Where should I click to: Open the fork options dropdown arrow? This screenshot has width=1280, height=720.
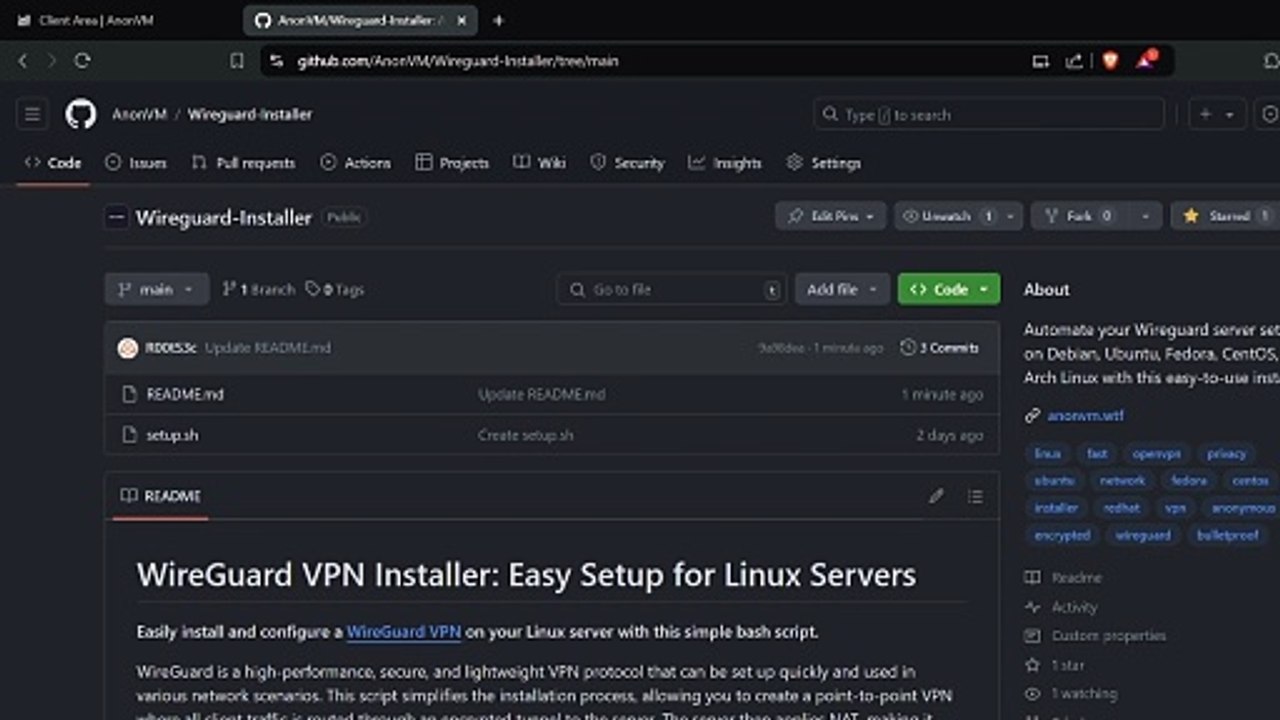point(1145,216)
